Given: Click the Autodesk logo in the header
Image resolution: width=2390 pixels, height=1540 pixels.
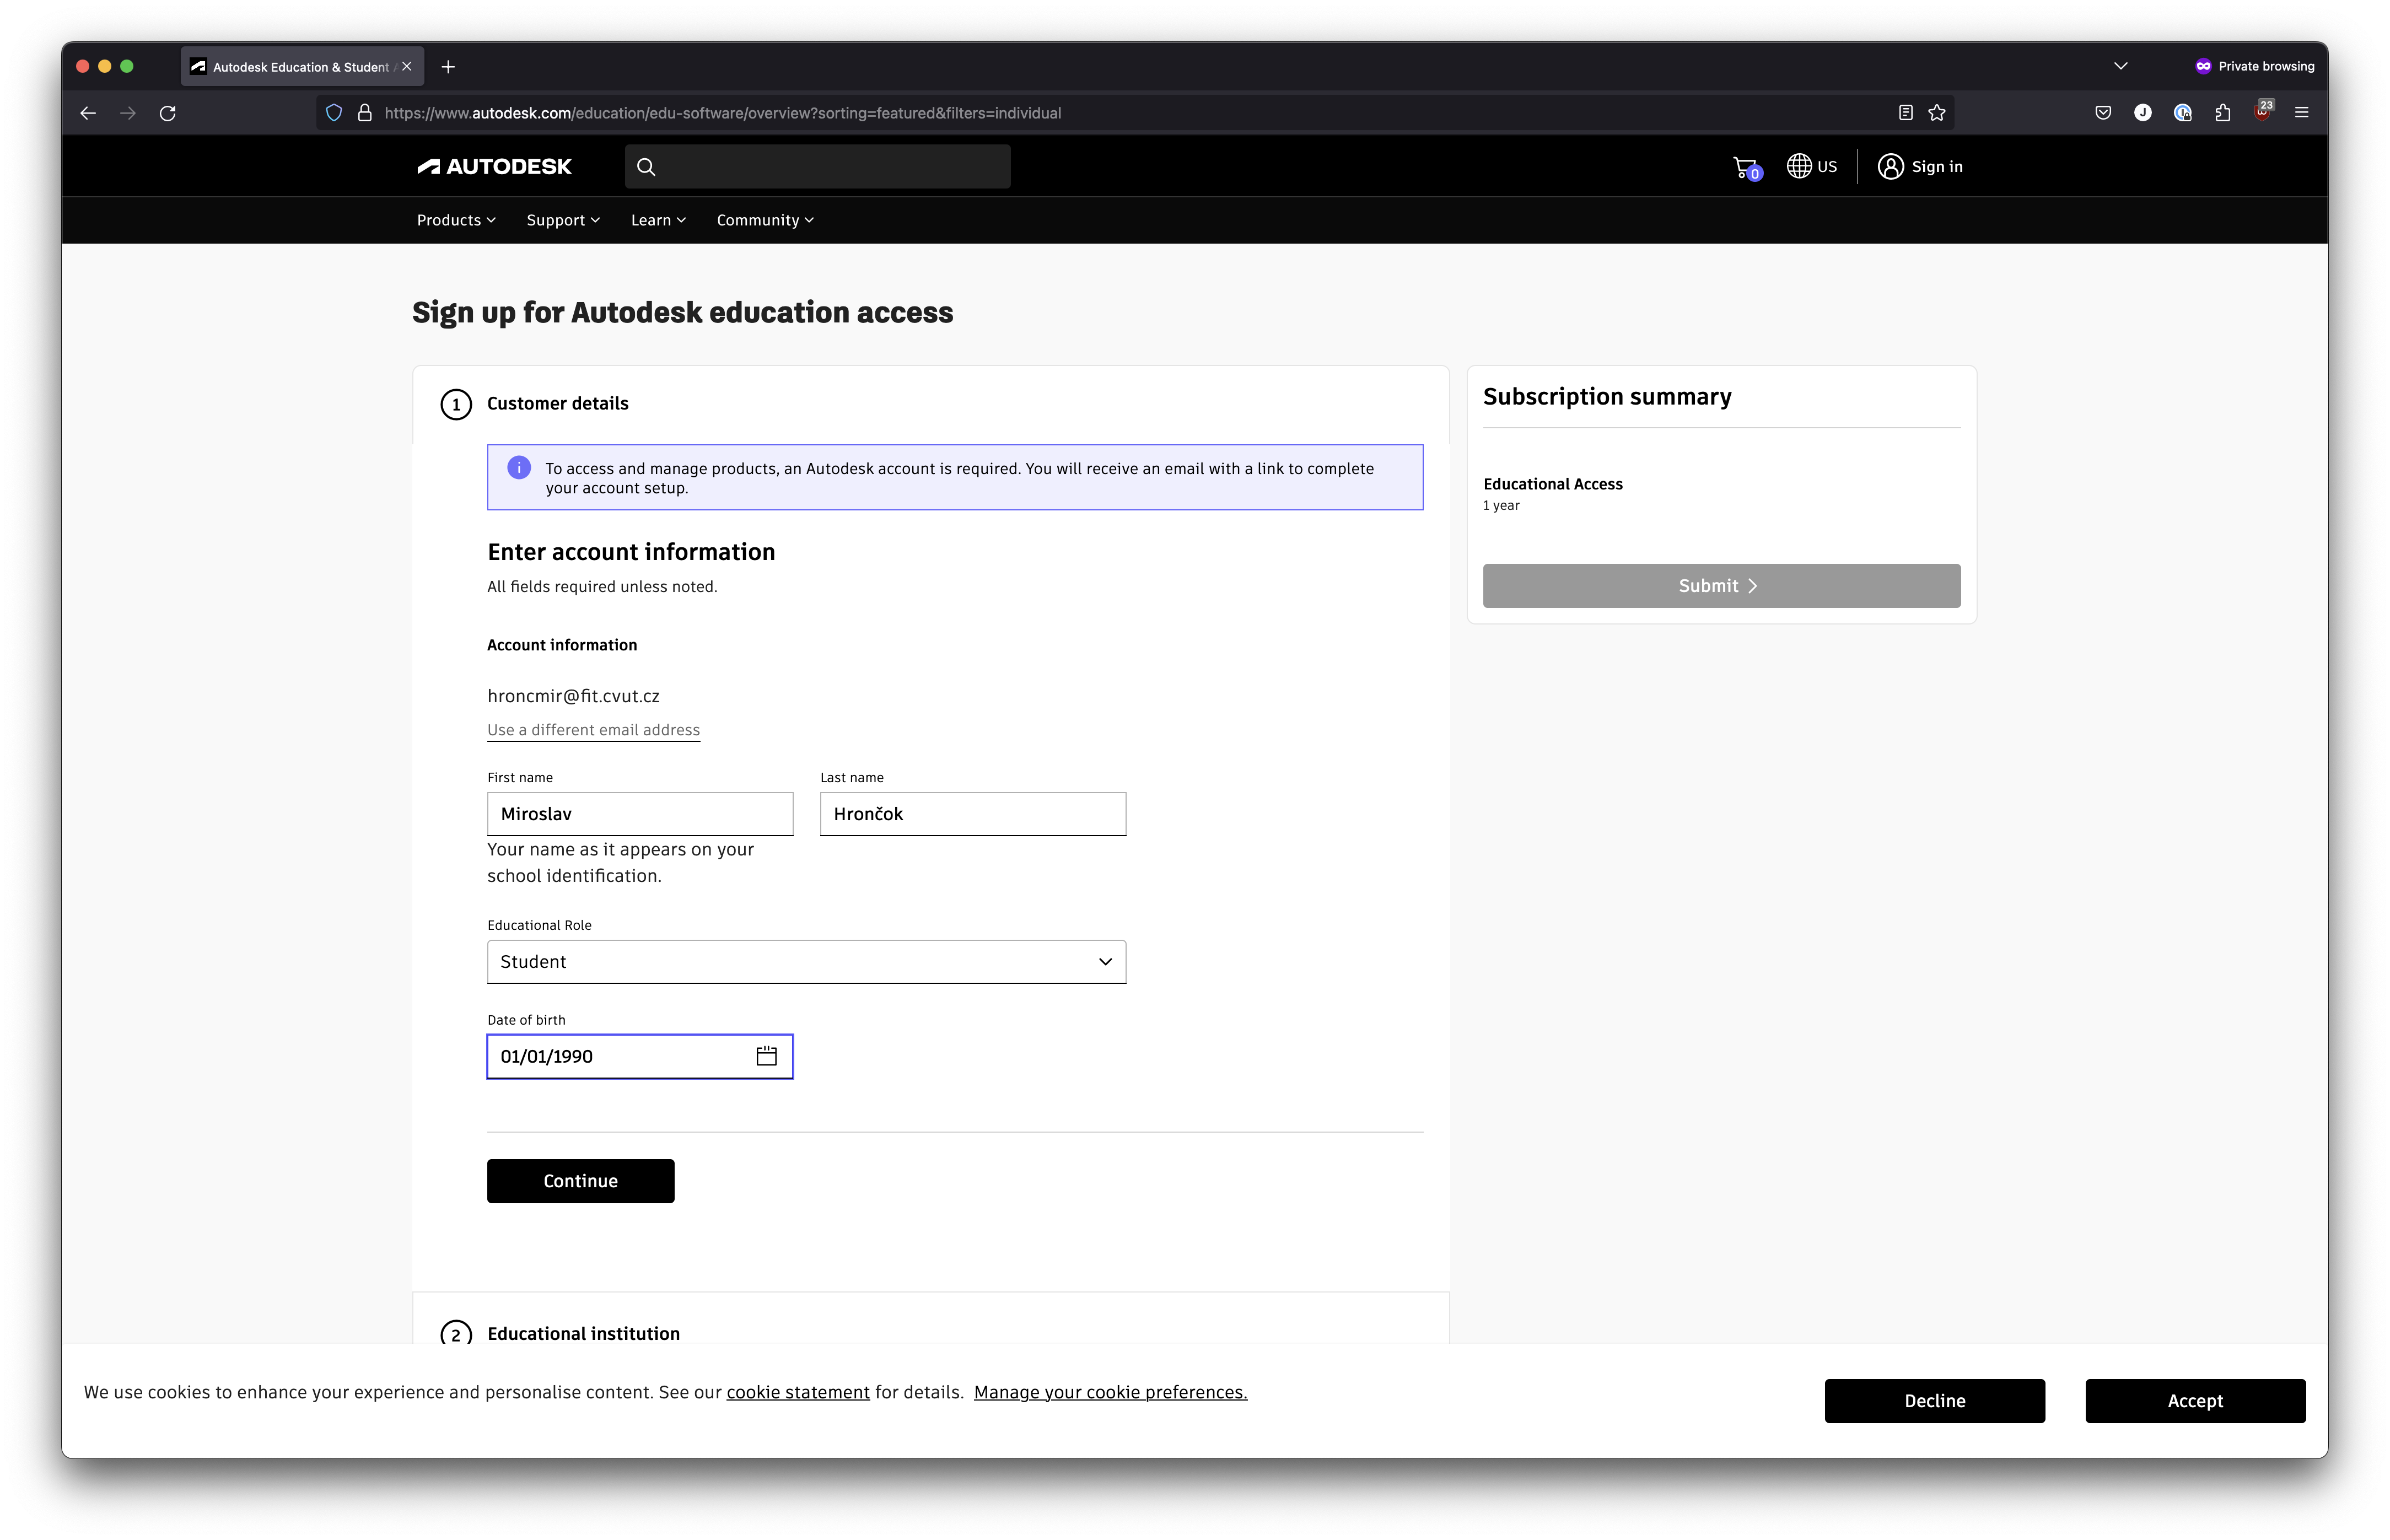Looking at the screenshot, I should point(494,167).
